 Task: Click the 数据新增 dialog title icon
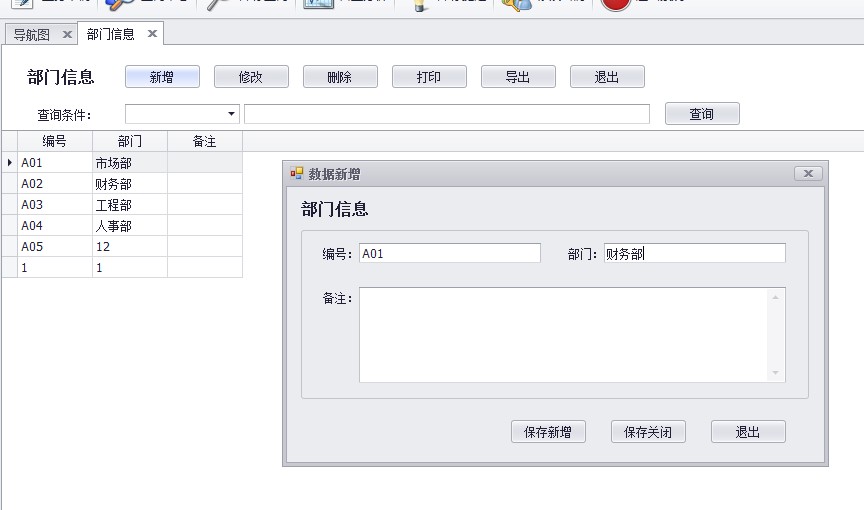[x=296, y=173]
